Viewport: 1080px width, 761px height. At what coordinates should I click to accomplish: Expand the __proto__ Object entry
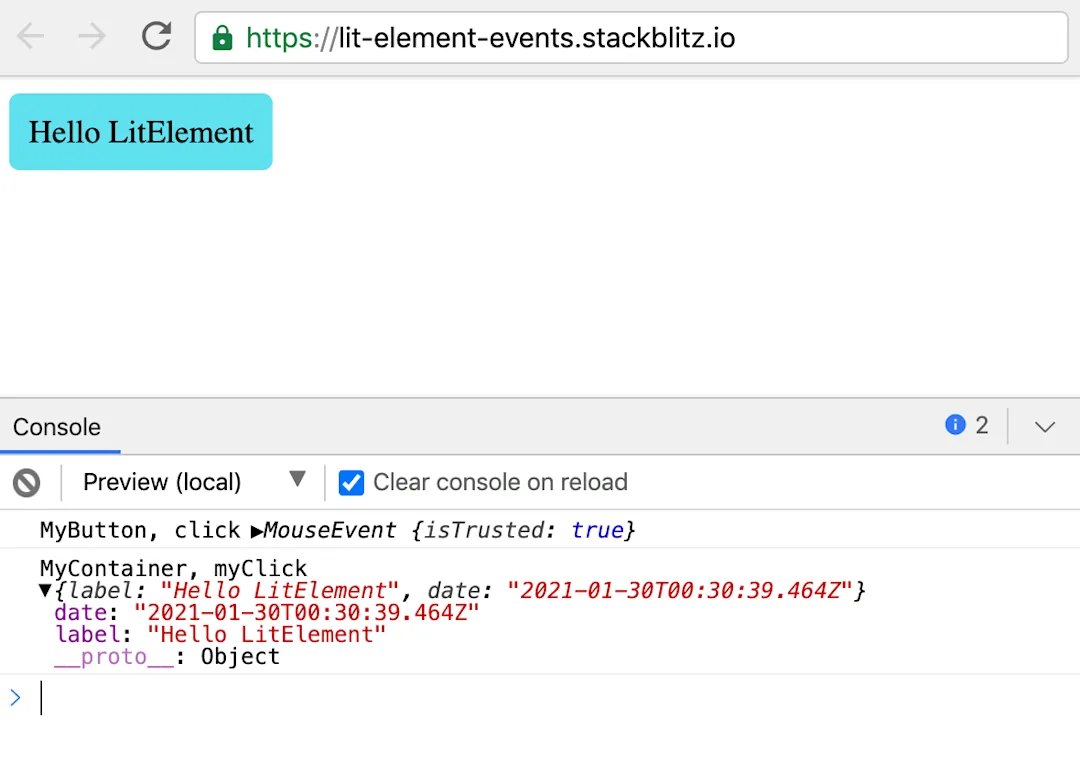pyautogui.click(x=113, y=656)
